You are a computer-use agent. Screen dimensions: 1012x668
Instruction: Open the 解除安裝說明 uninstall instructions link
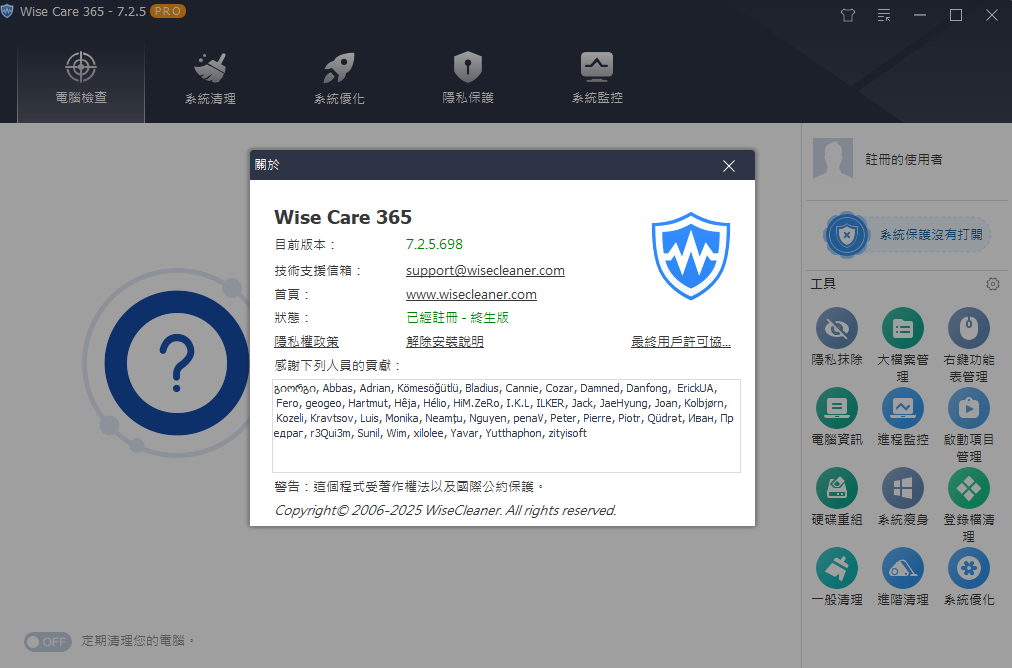click(x=445, y=341)
